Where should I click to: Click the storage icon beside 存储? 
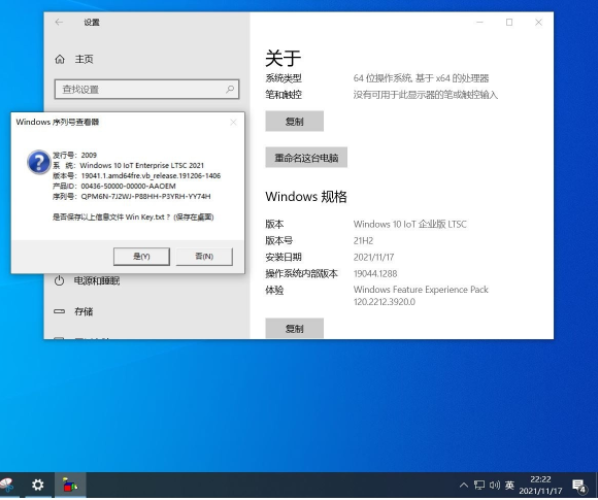pyautogui.click(x=59, y=312)
